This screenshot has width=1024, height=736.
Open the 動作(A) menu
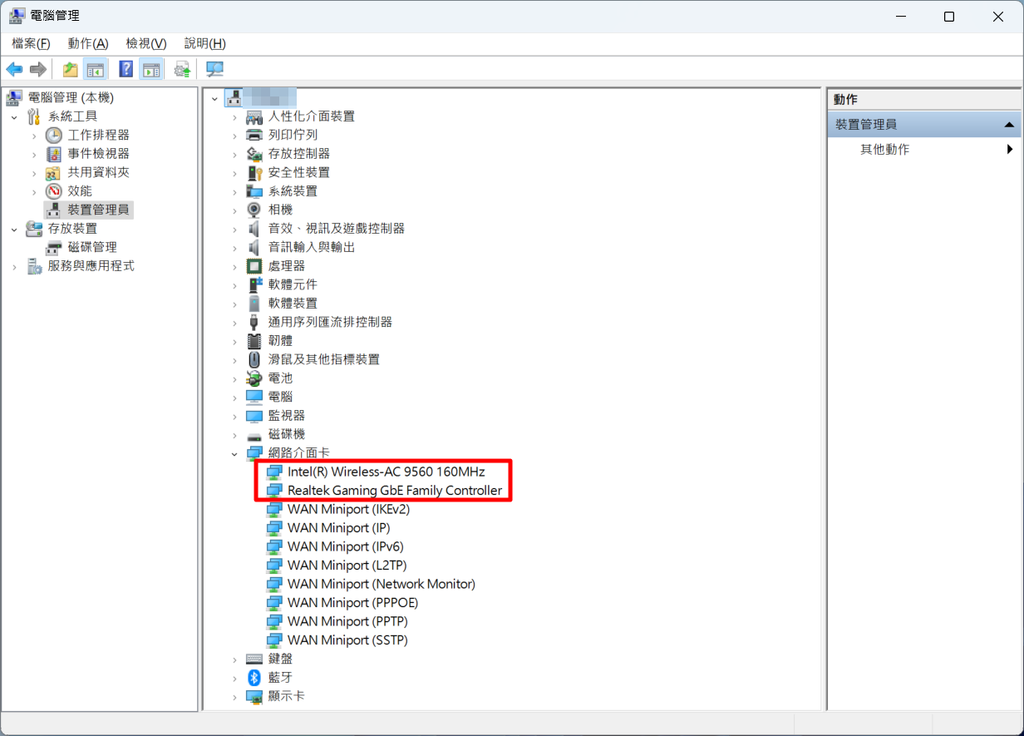(87, 43)
